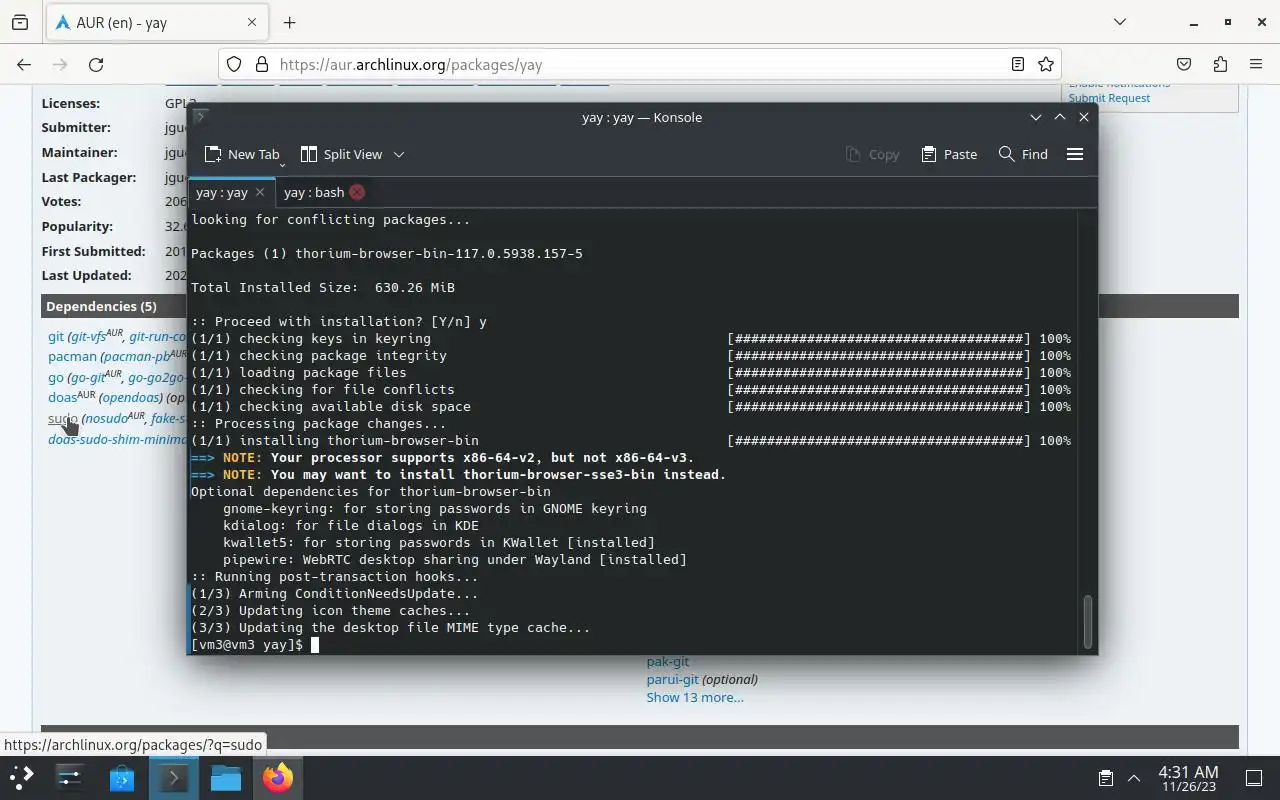Click the 'First Submitted:' label

[x=93, y=251]
